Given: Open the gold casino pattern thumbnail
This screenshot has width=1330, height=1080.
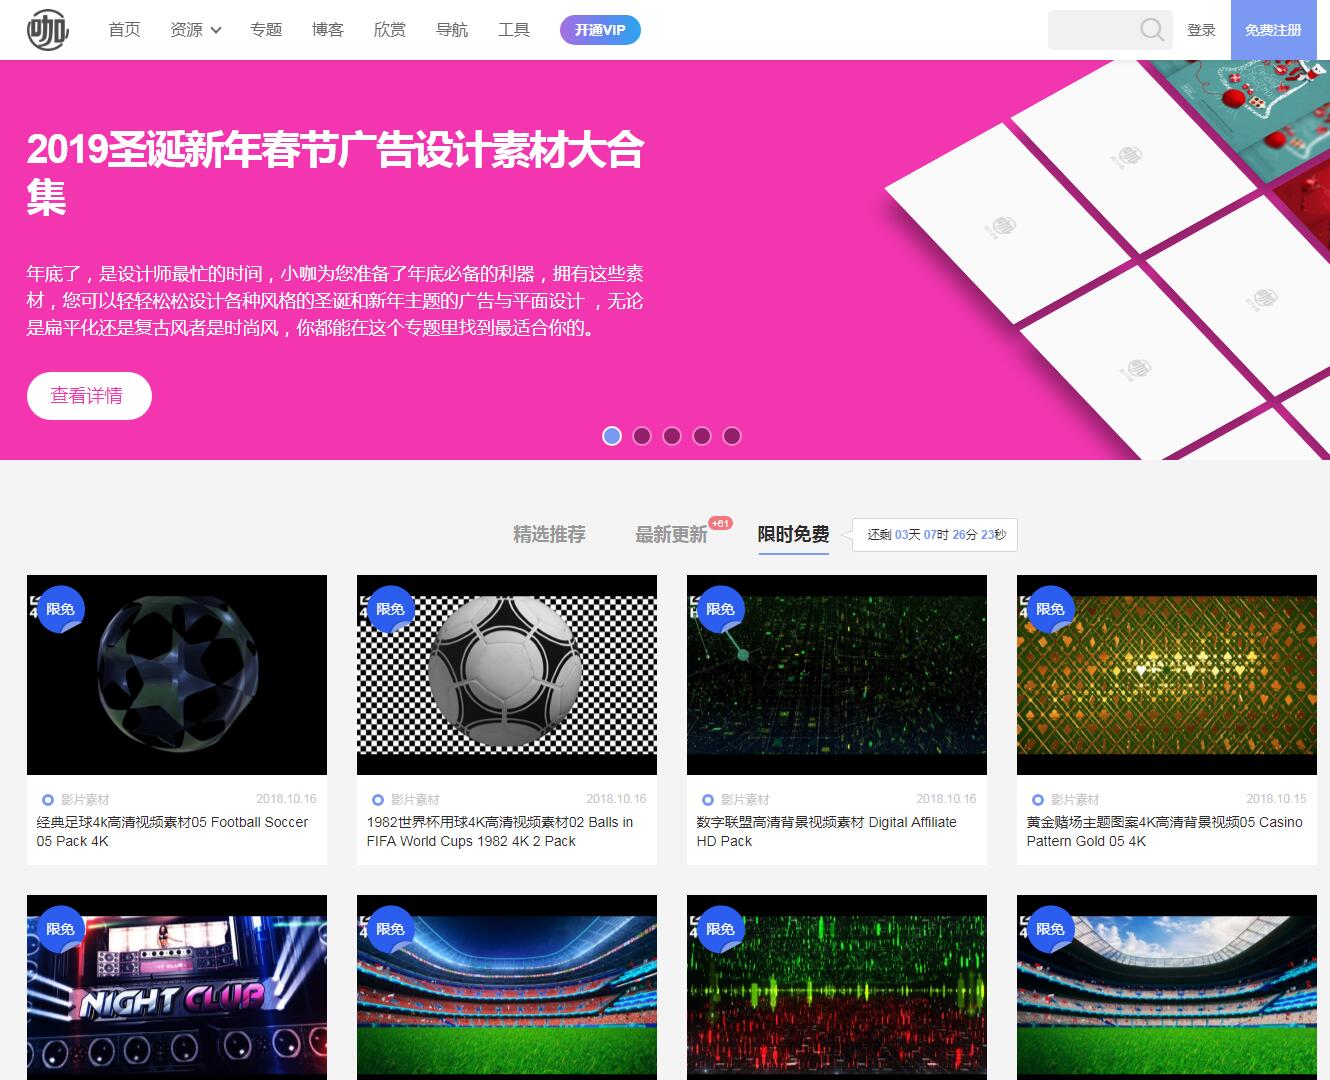Looking at the screenshot, I should click(x=1167, y=675).
